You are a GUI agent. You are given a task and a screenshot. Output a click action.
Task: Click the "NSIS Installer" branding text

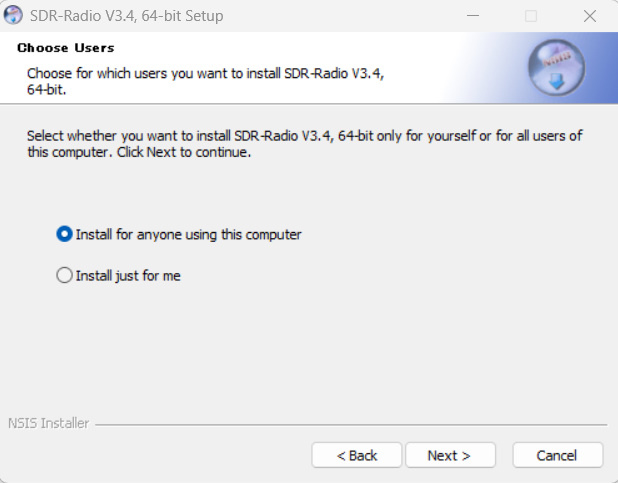coord(48,423)
